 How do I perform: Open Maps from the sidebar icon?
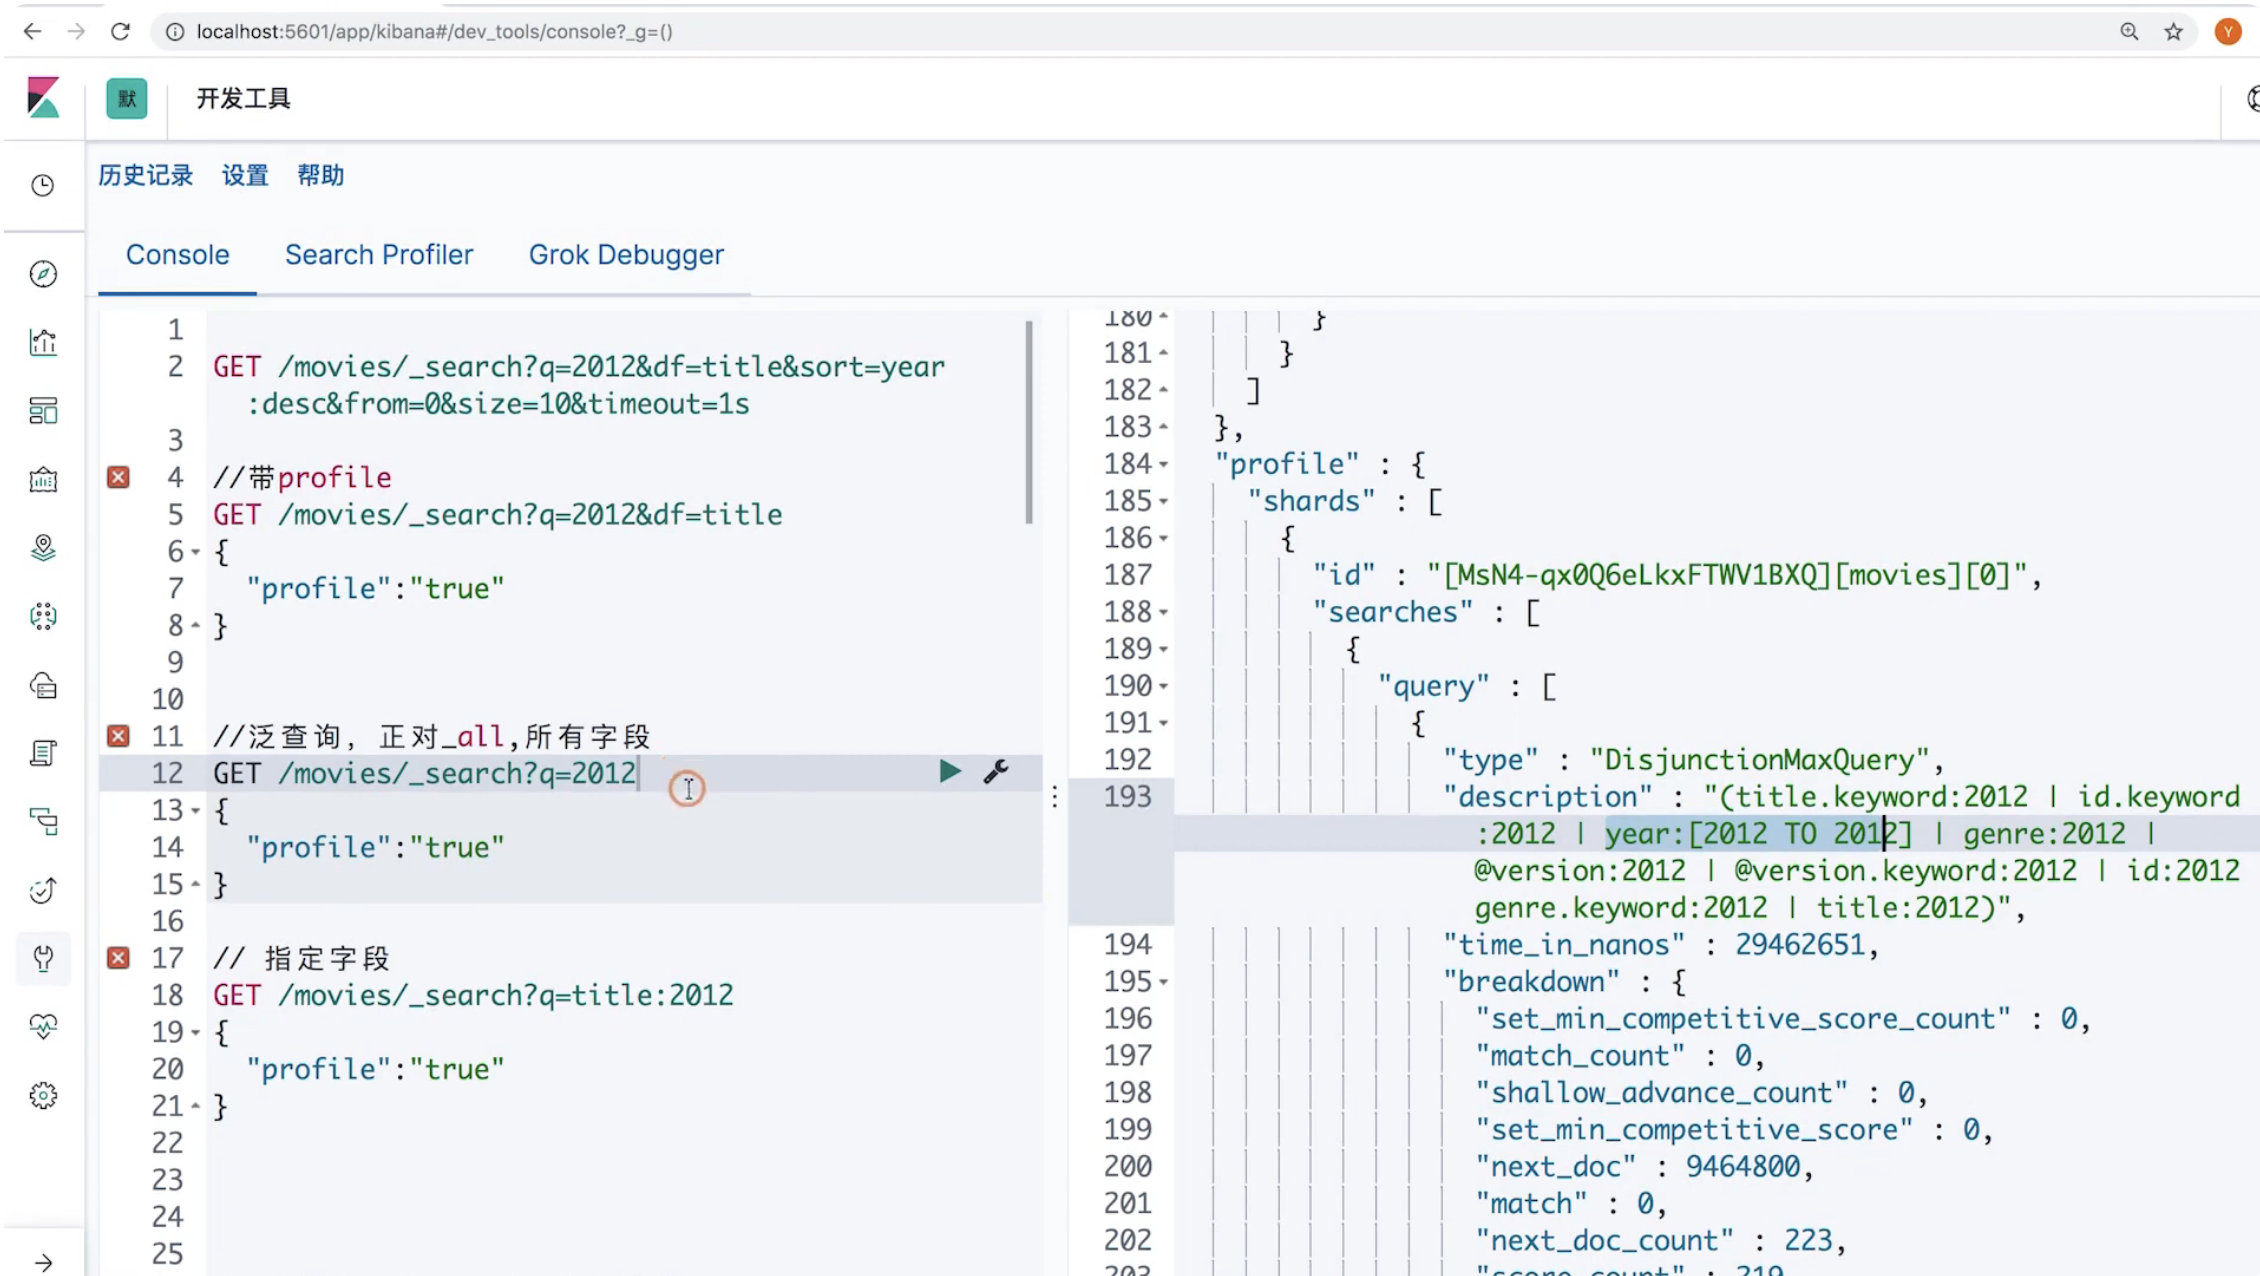click(43, 548)
